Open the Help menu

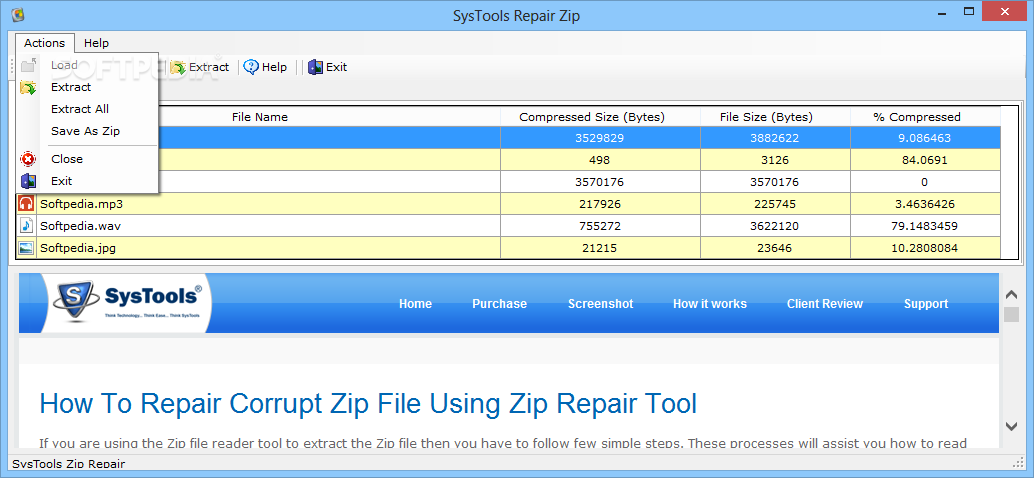(96, 43)
